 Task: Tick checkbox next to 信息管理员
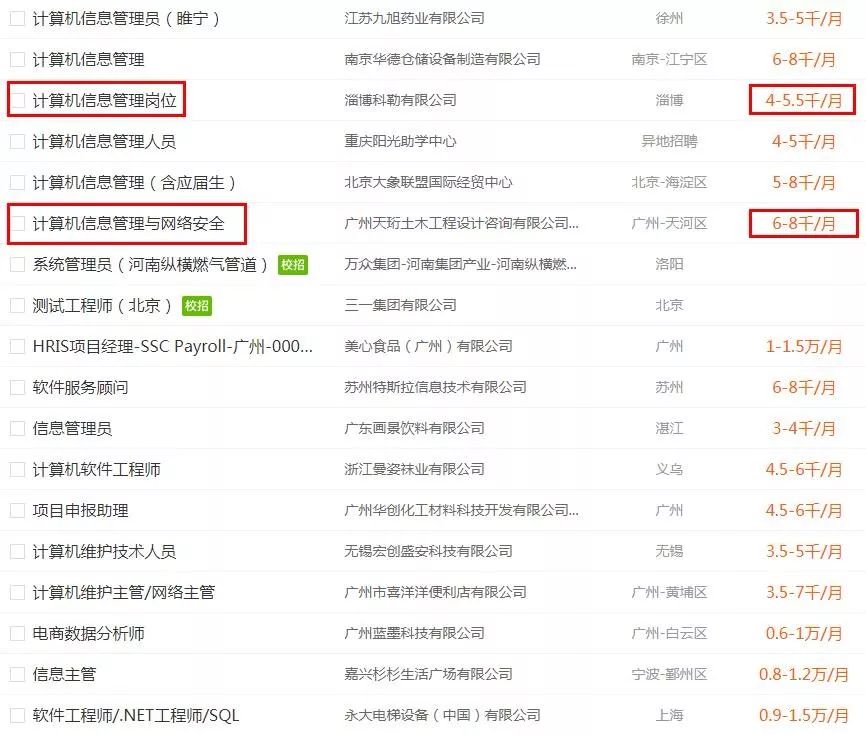pos(18,428)
